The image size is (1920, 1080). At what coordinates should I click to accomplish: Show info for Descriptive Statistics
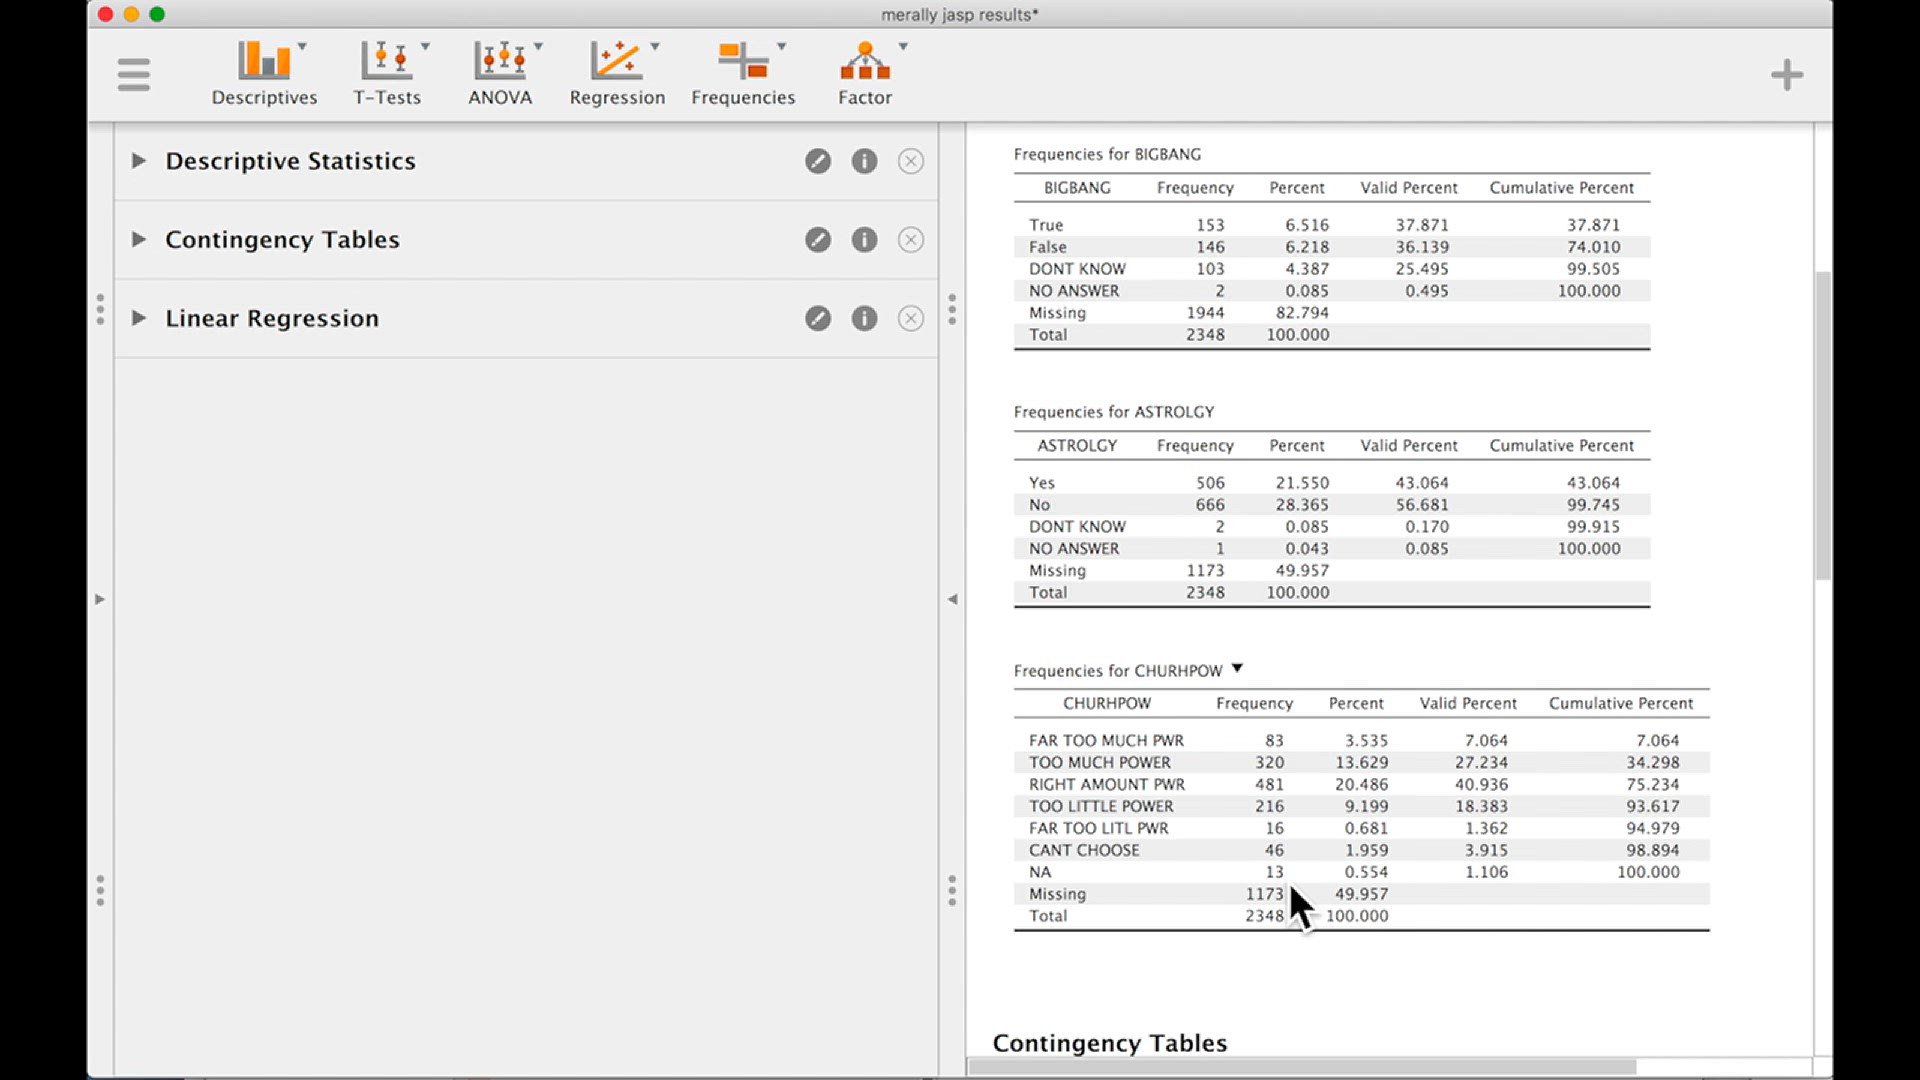tap(864, 161)
